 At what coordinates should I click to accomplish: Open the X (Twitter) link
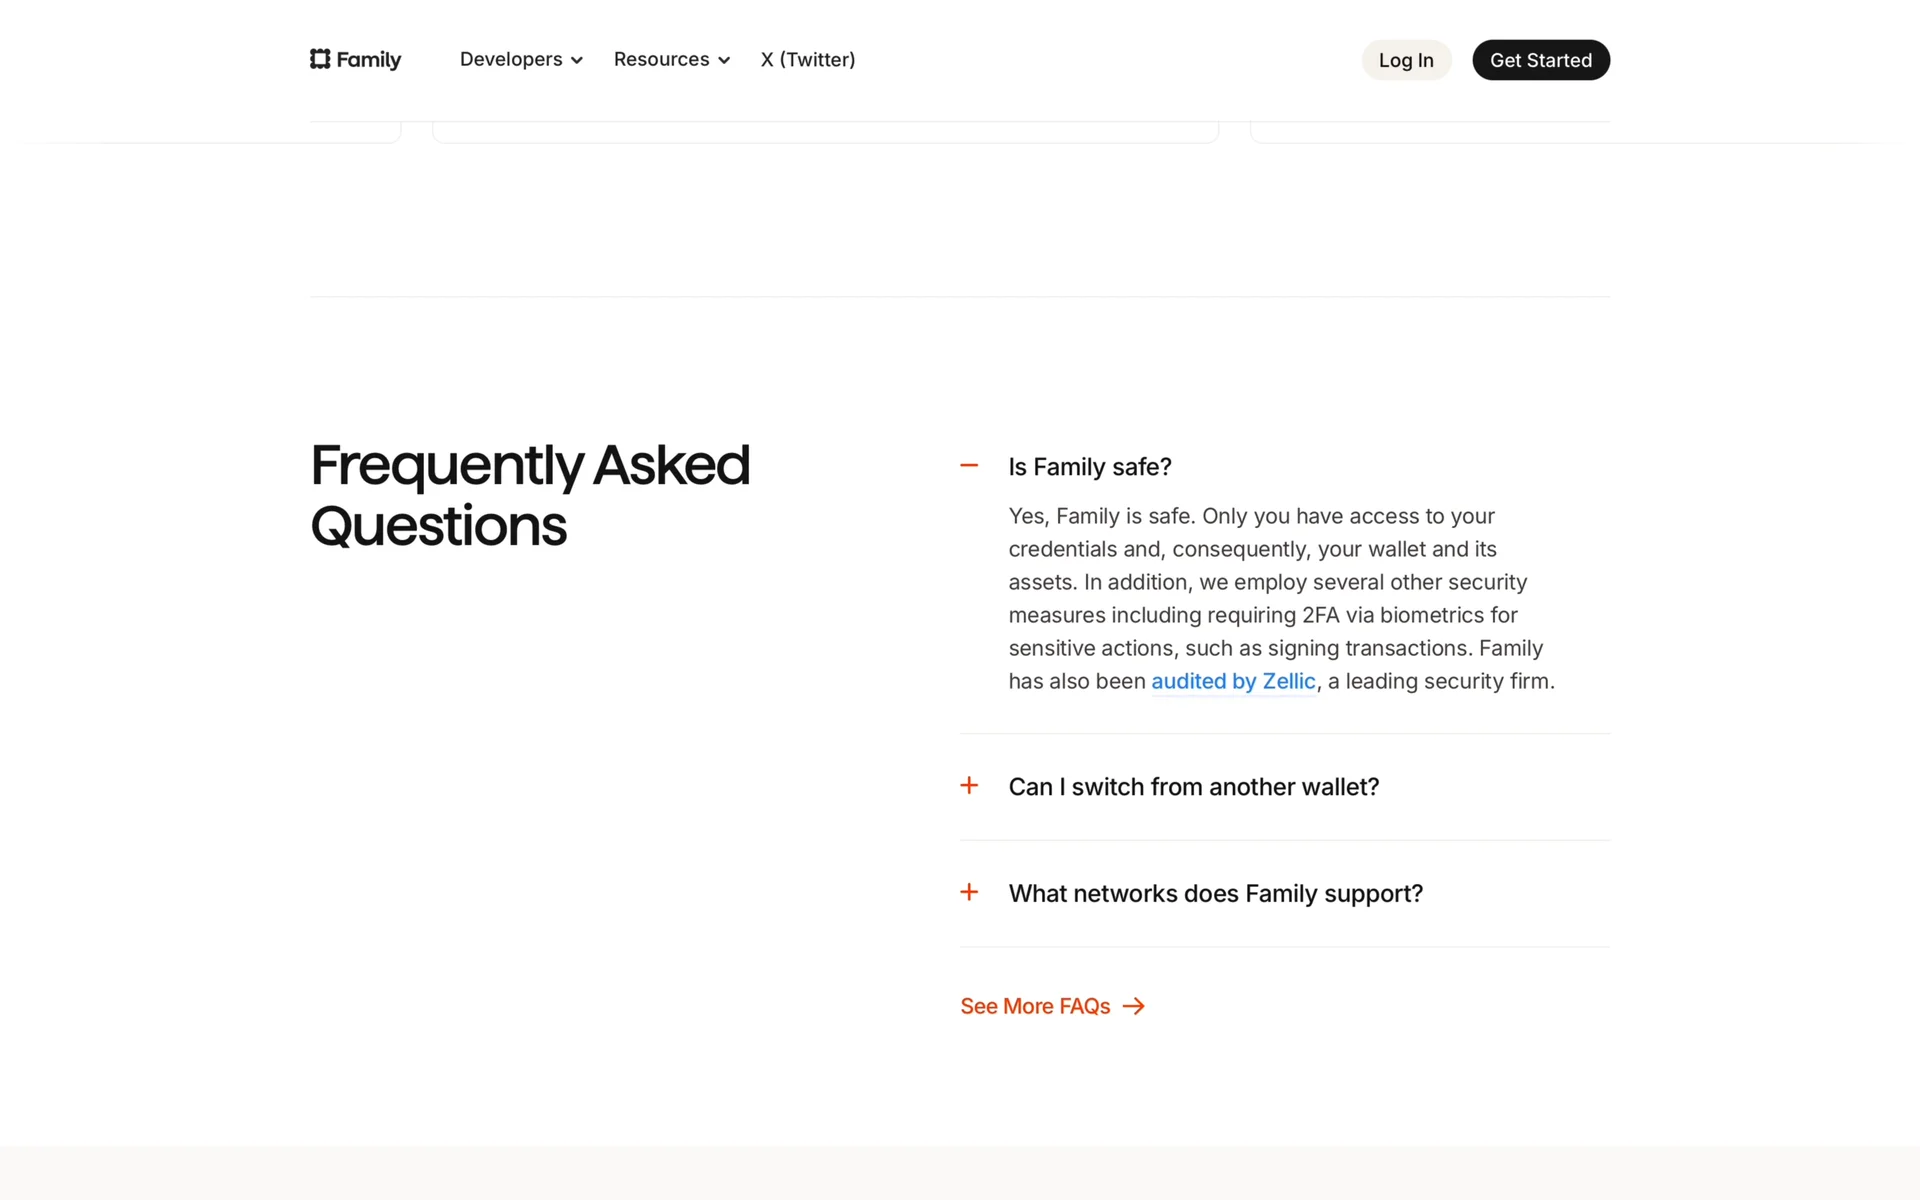point(807,60)
